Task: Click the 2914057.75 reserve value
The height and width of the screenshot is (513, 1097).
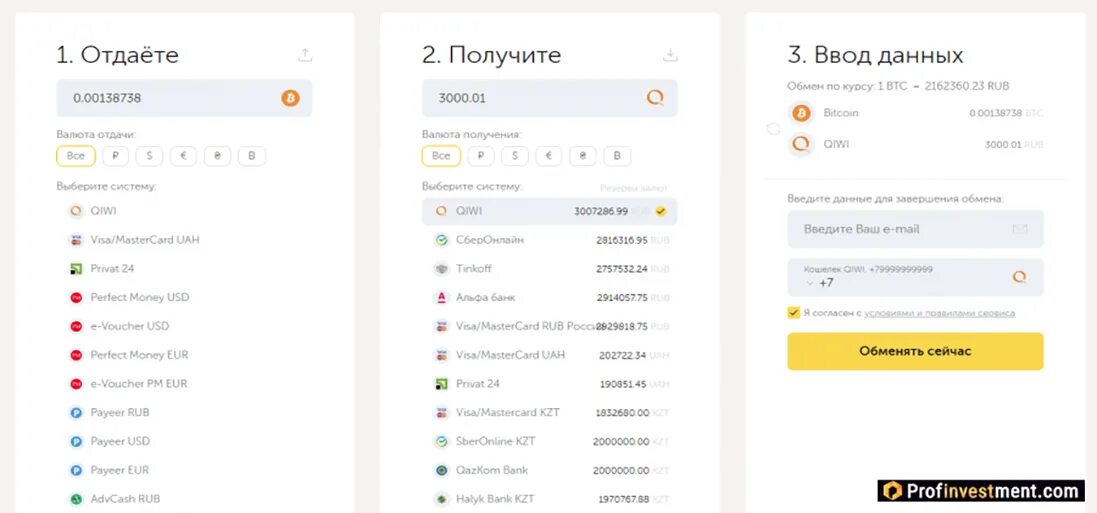Action: point(622,297)
